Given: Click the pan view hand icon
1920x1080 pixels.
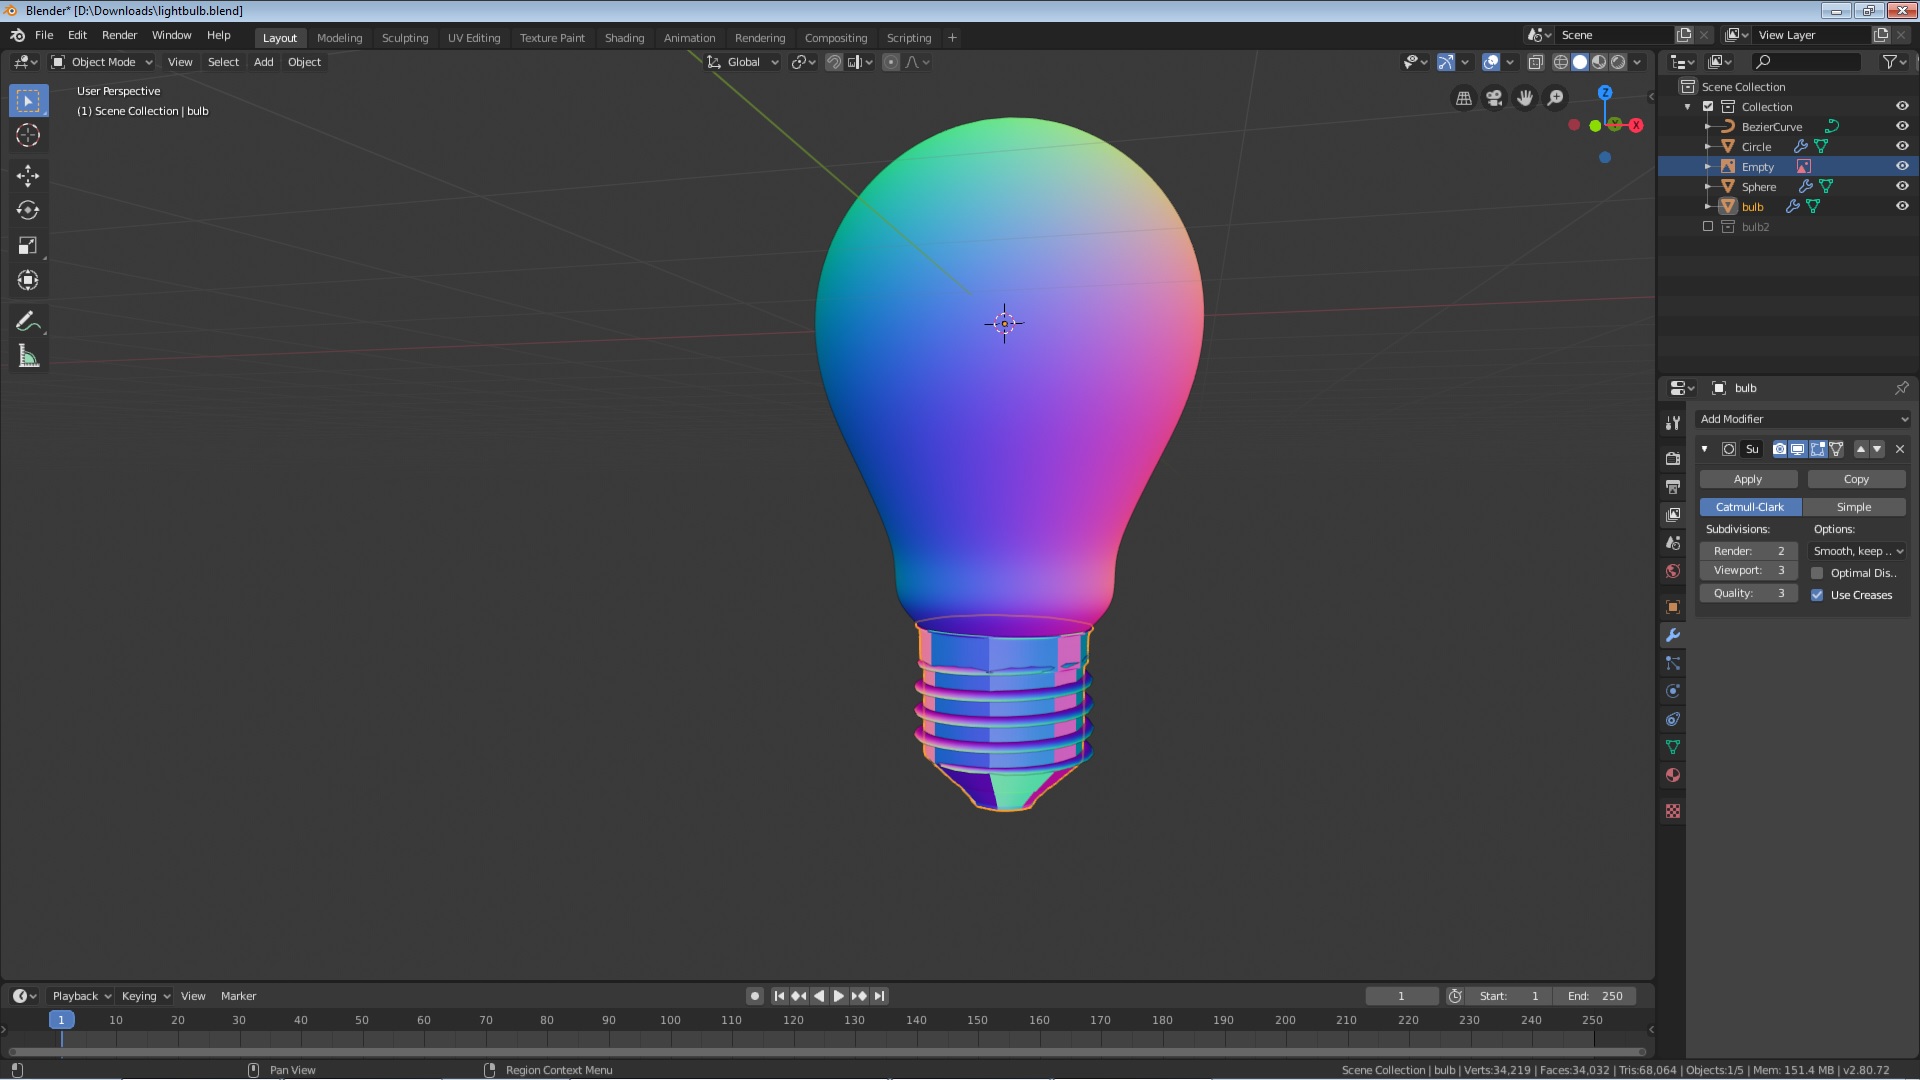Looking at the screenshot, I should point(1525,98).
